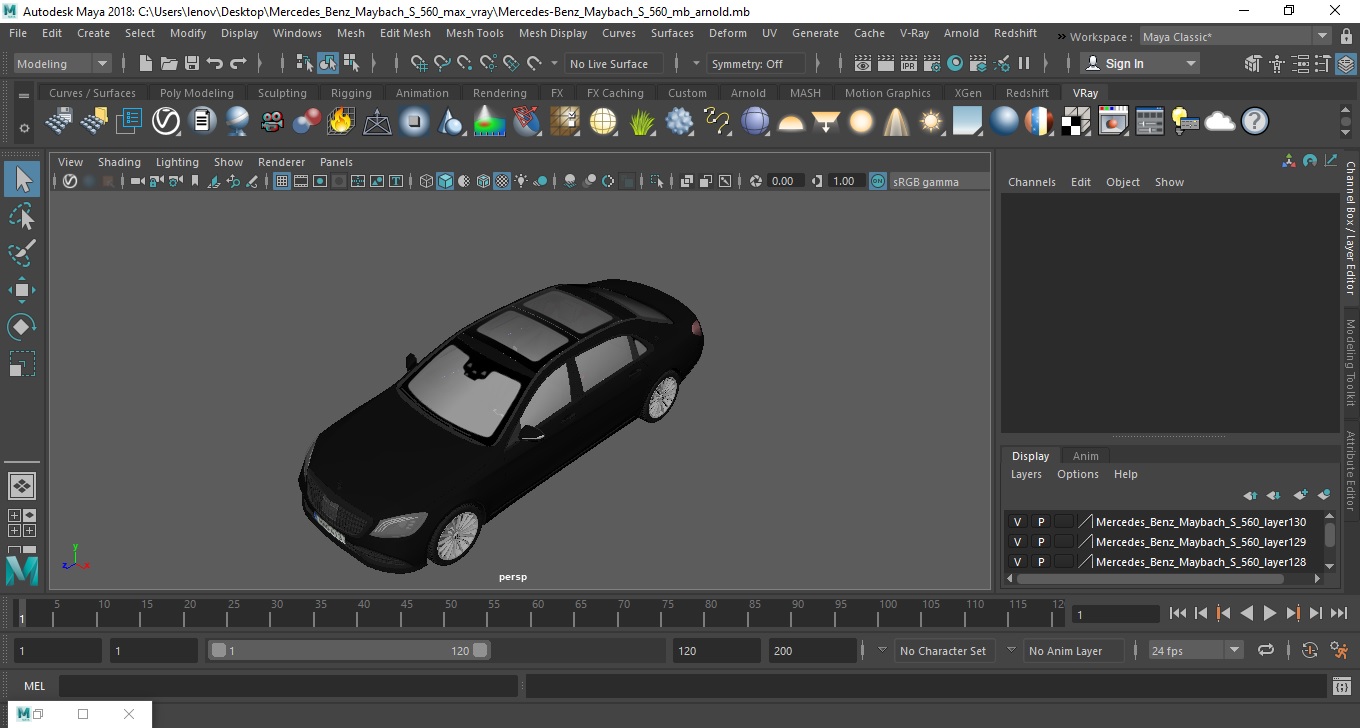Open the 24 fps frame rate dropdown
The image size is (1360, 728).
(x=1195, y=650)
